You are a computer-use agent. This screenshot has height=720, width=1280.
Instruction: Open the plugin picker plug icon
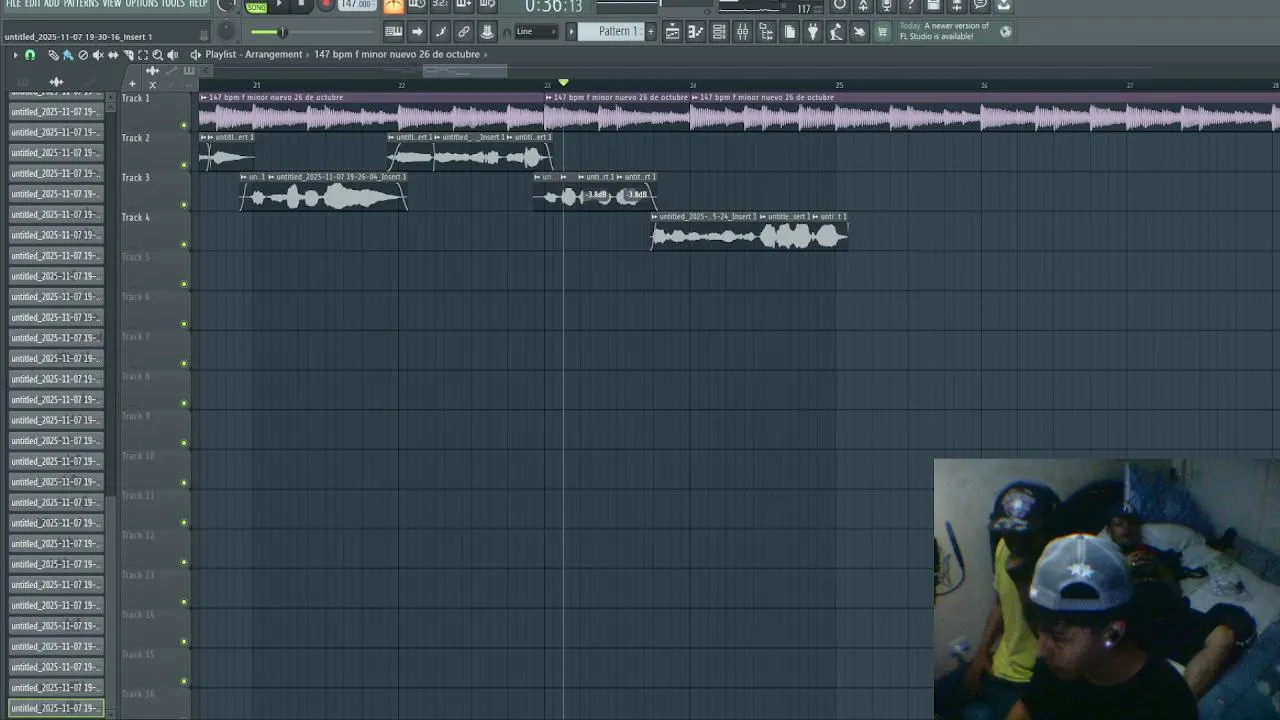point(812,32)
